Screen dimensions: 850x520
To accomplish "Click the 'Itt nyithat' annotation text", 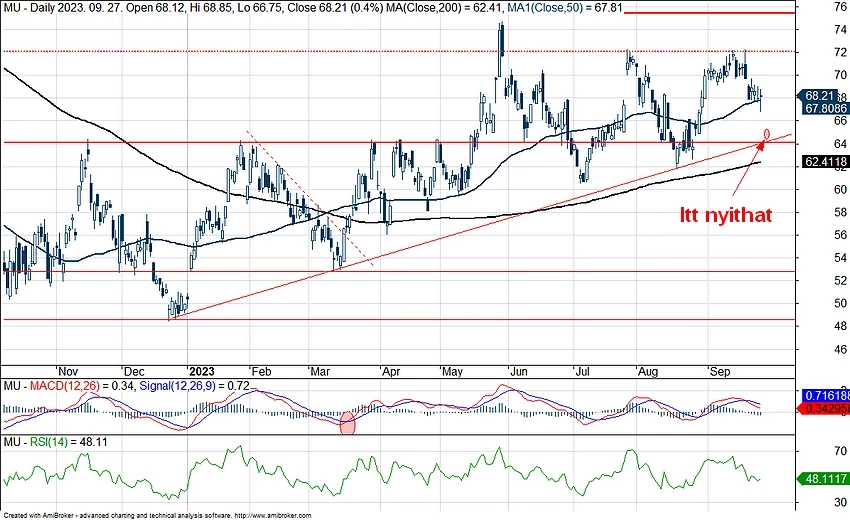I will [726, 215].
